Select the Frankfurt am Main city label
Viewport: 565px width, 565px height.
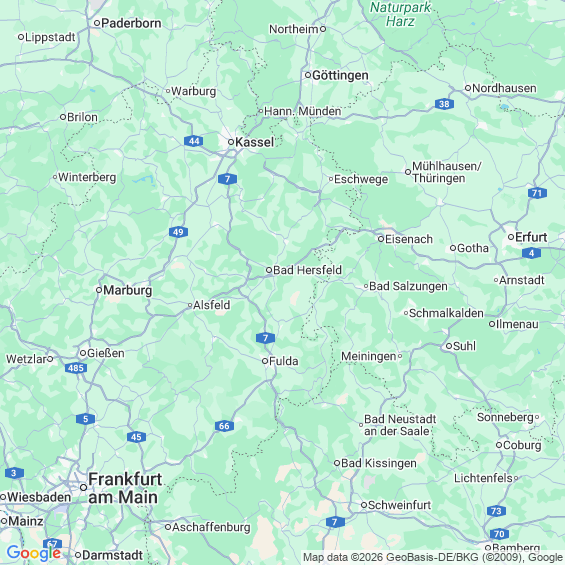[125, 488]
